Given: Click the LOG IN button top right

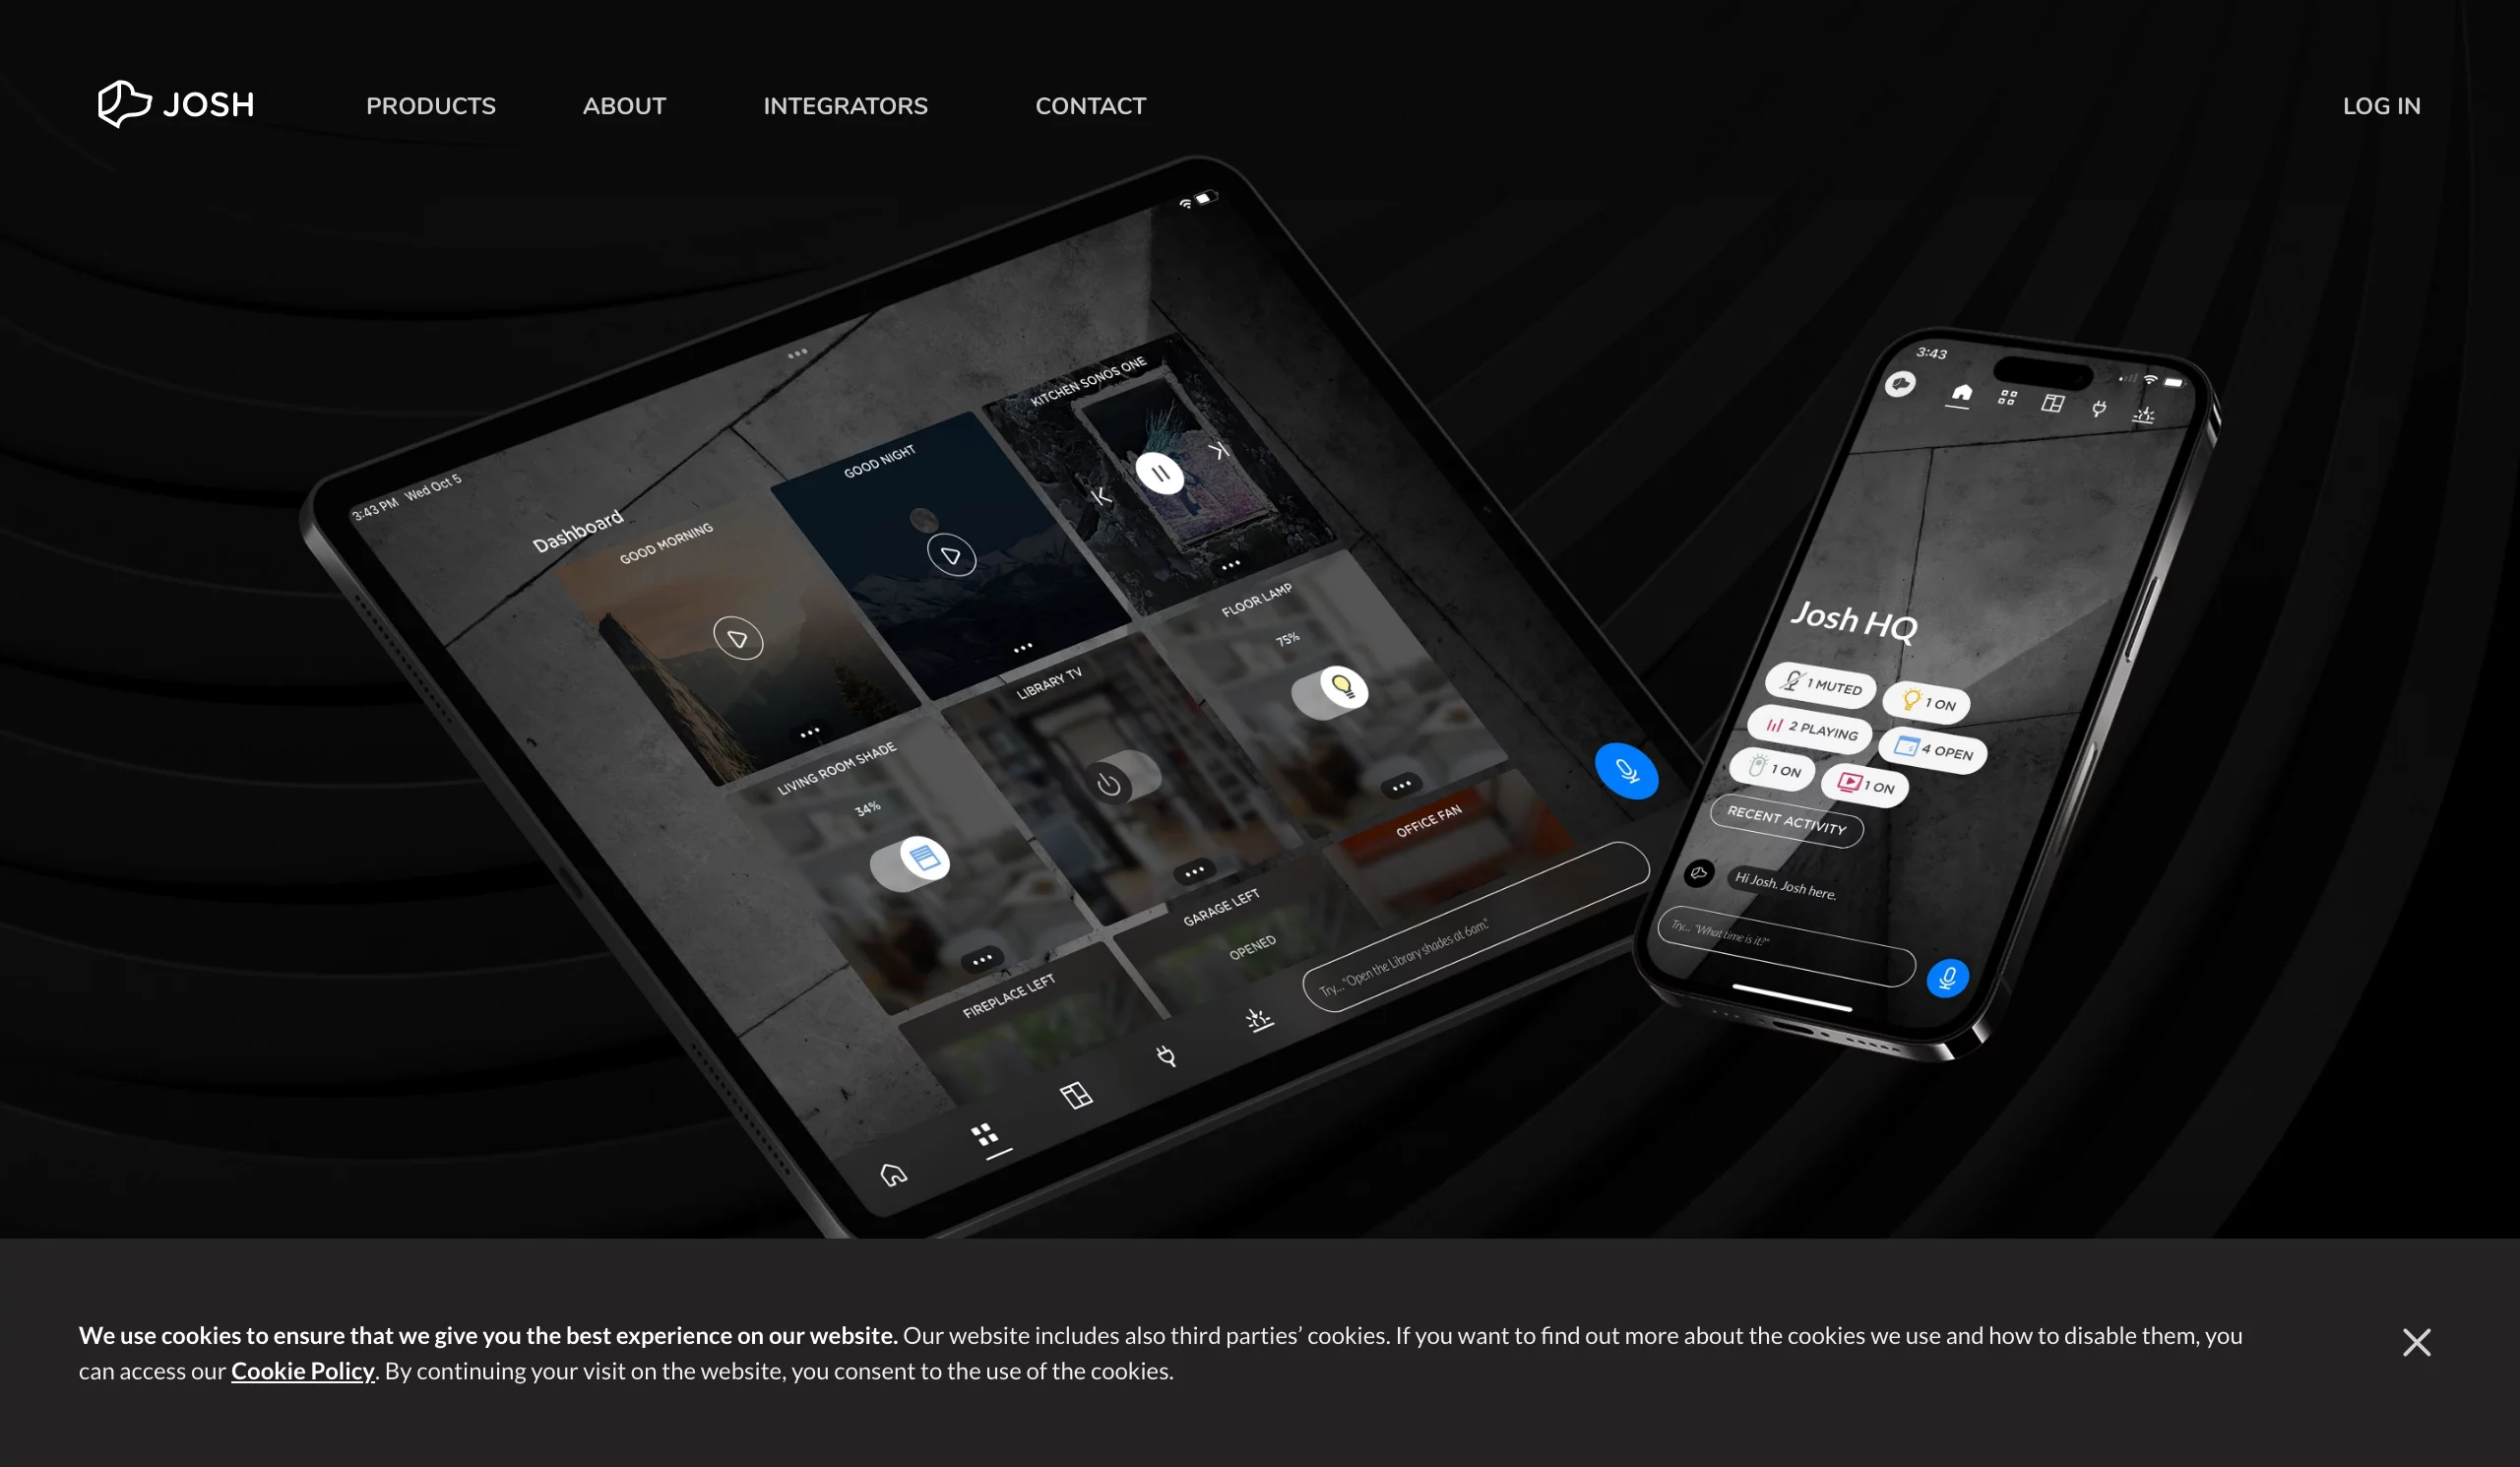Looking at the screenshot, I should (2382, 104).
